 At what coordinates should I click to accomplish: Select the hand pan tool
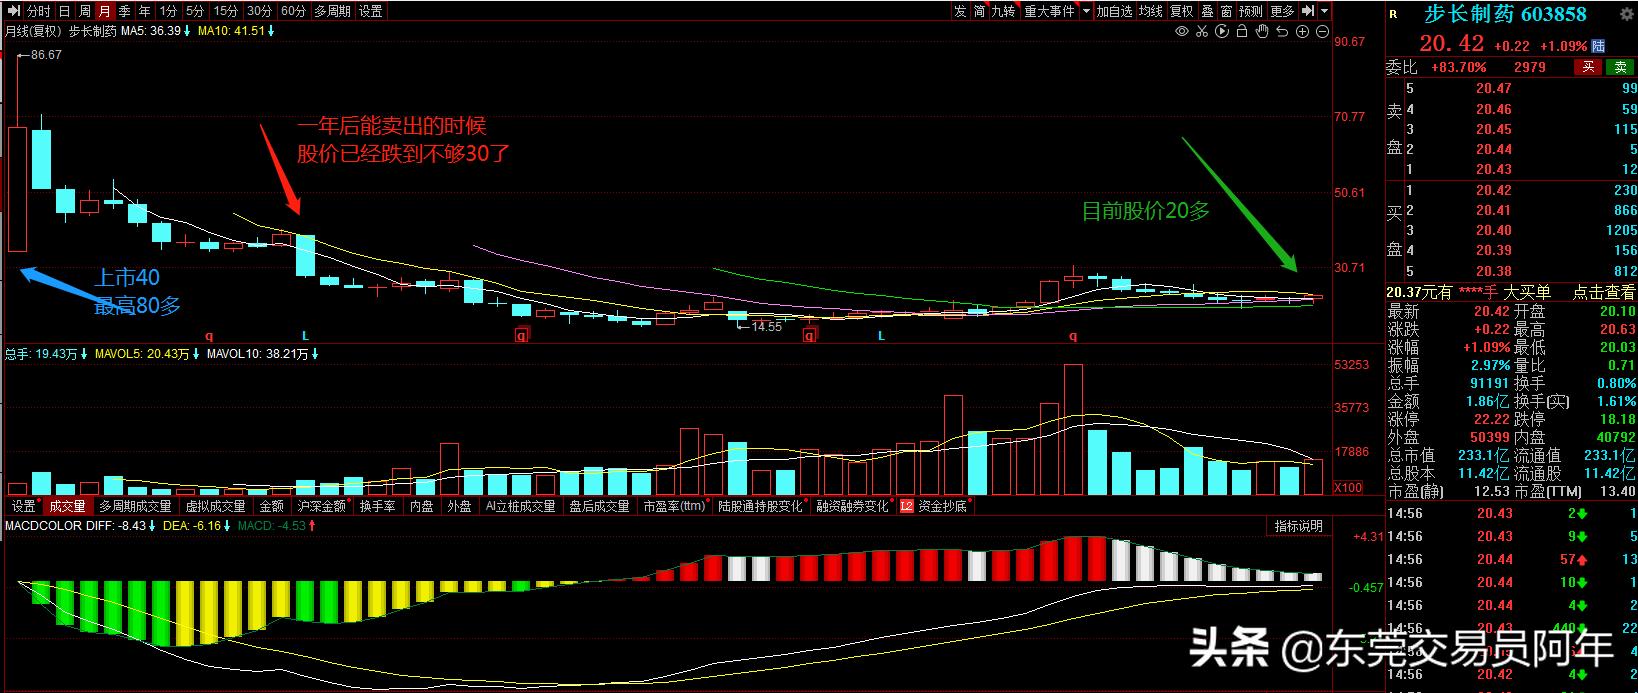pyautogui.click(x=1262, y=31)
